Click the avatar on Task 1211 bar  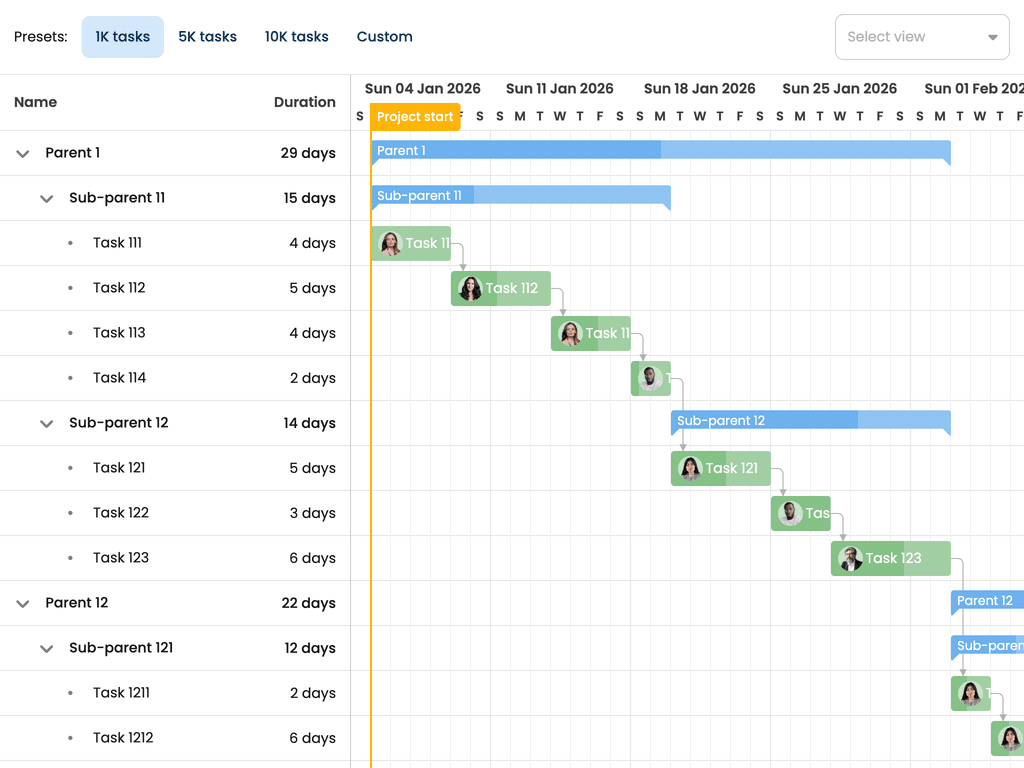click(970, 693)
